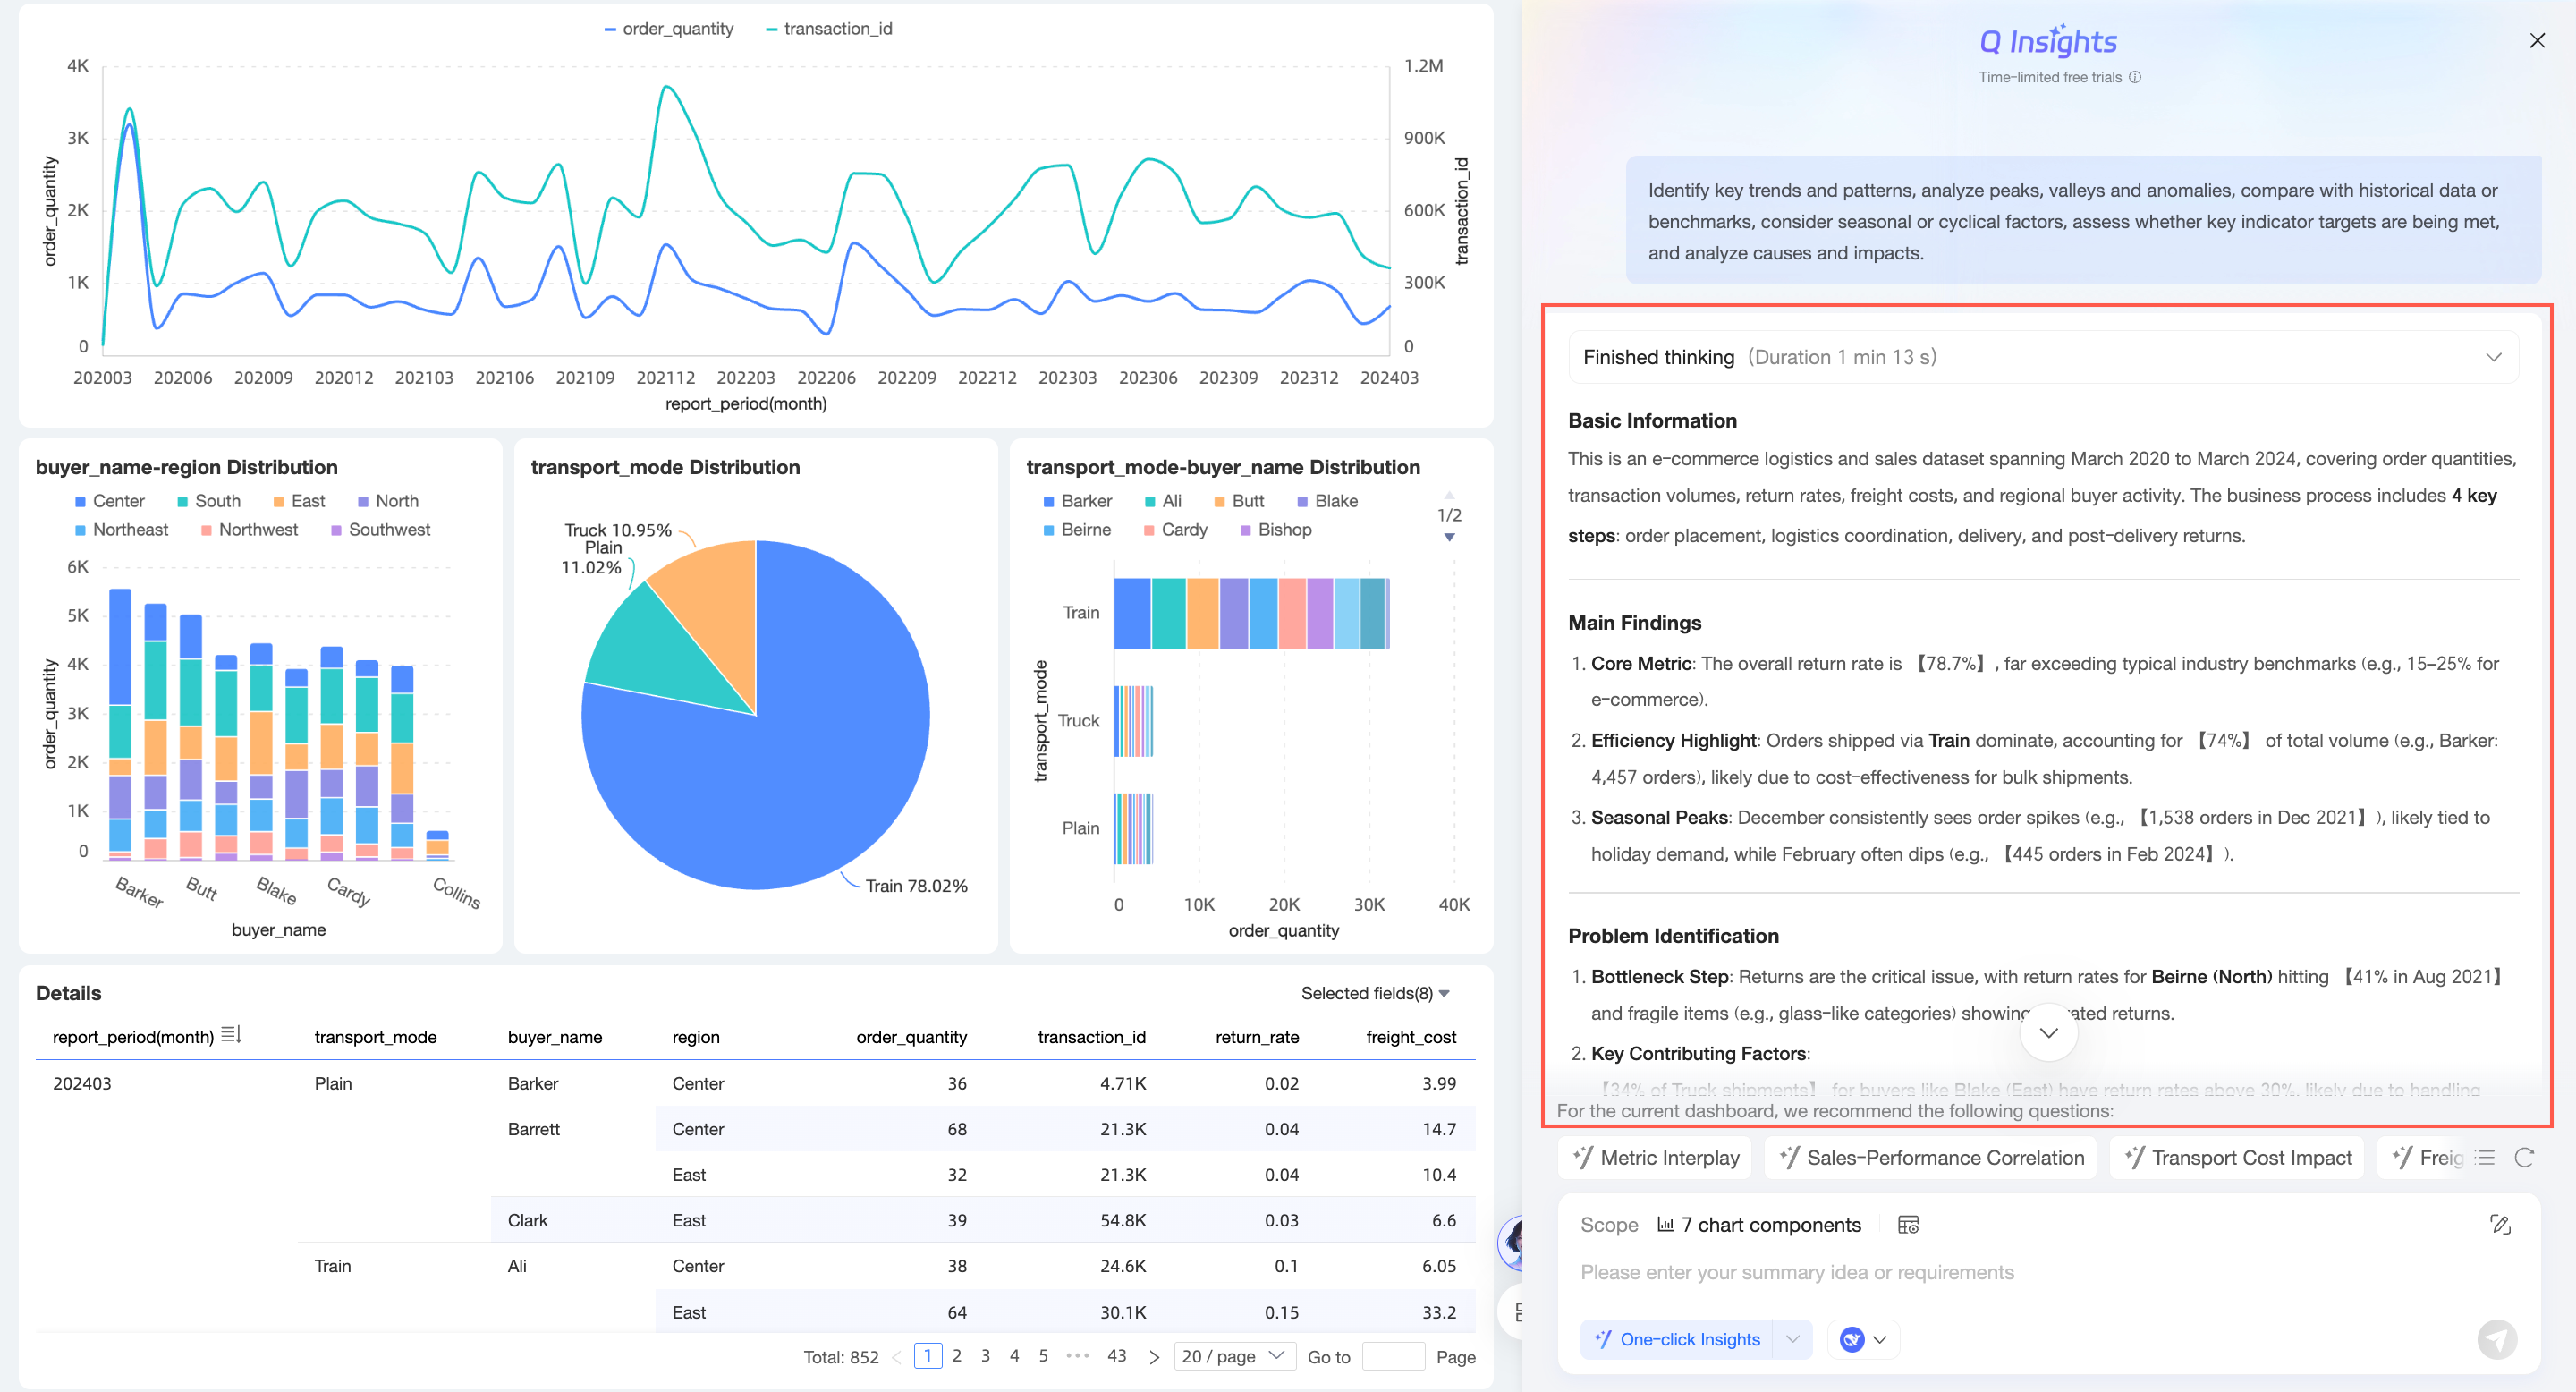This screenshot has height=1392, width=2576.
Task: Open the AI model selector dropdown
Action: [1864, 1340]
